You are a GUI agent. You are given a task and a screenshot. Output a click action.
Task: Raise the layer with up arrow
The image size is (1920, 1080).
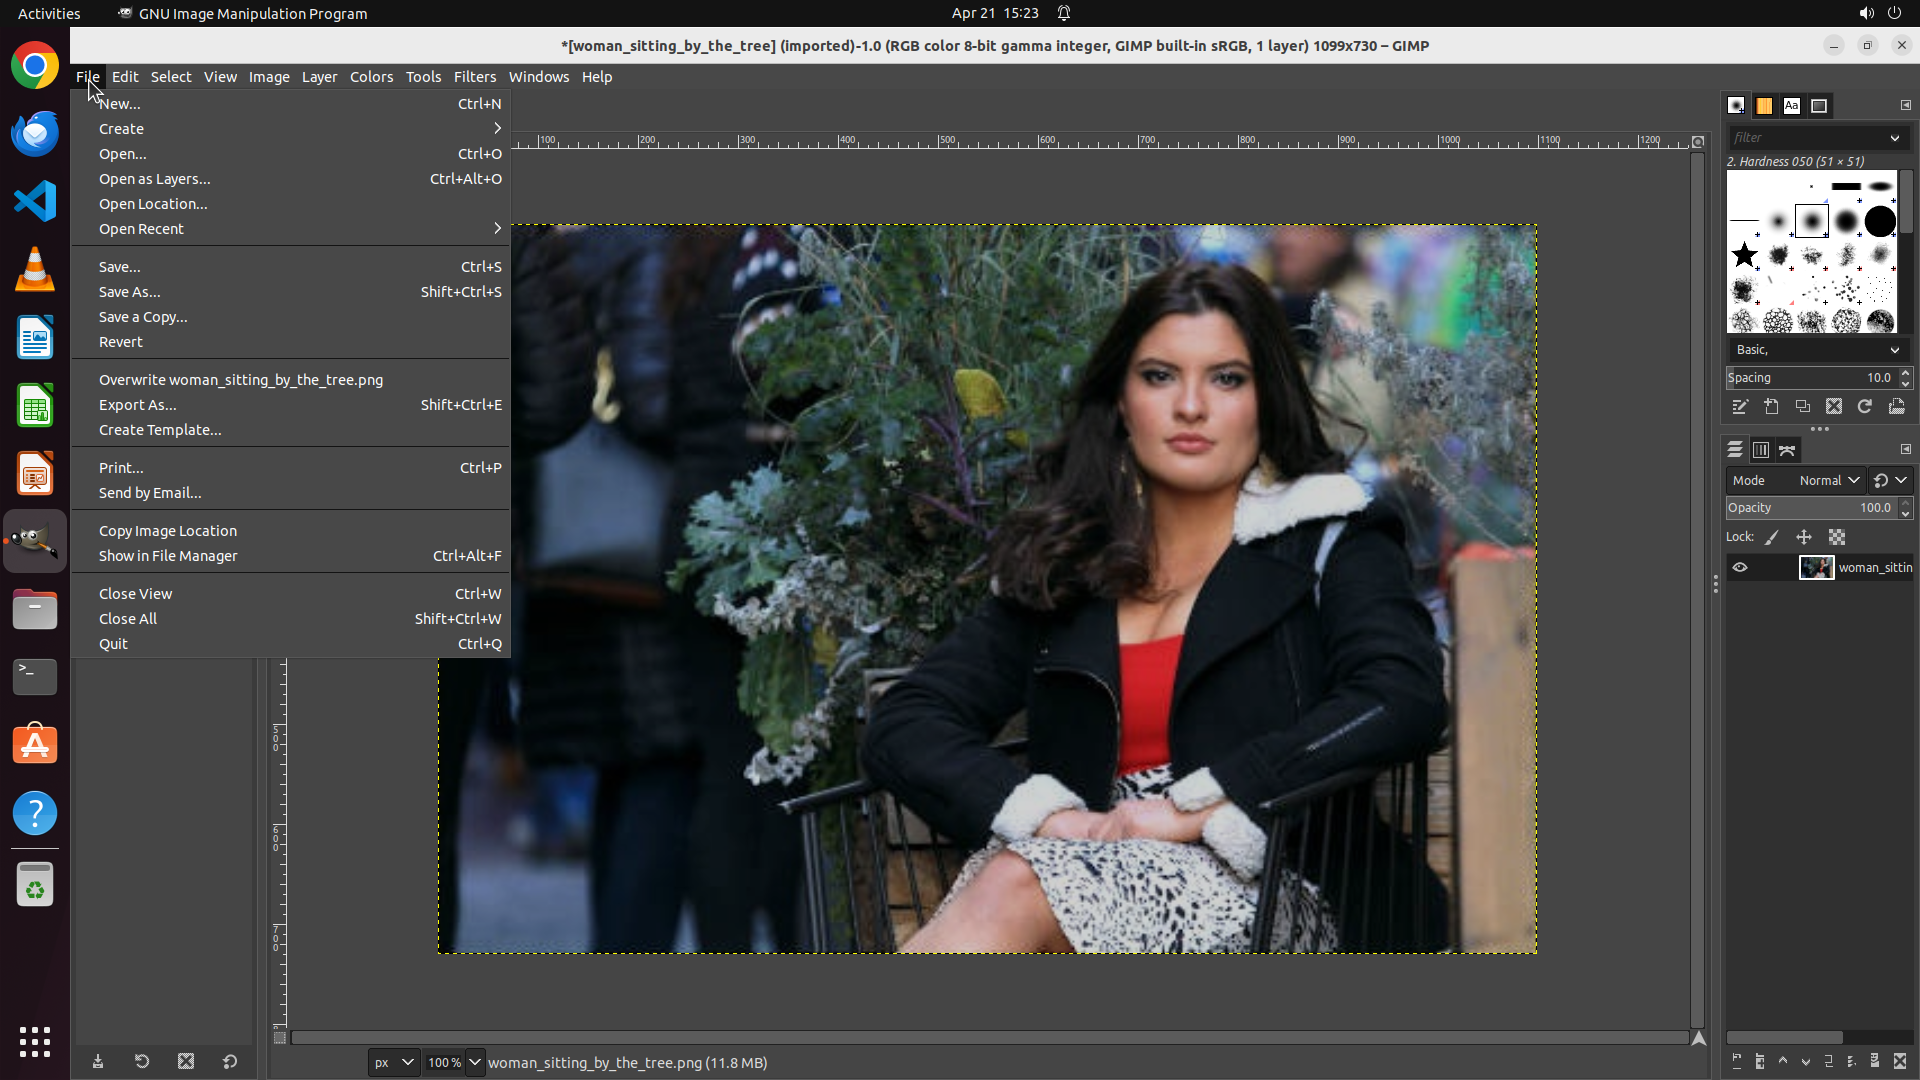(x=1783, y=1062)
